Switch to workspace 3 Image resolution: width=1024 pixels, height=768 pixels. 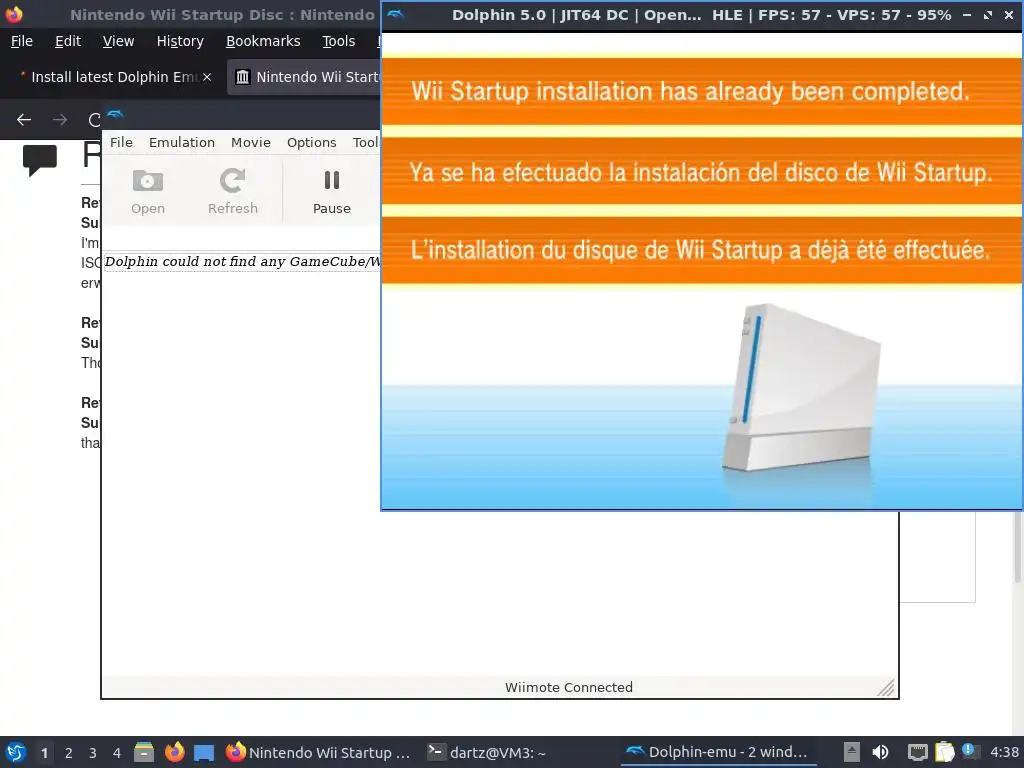[x=93, y=753]
